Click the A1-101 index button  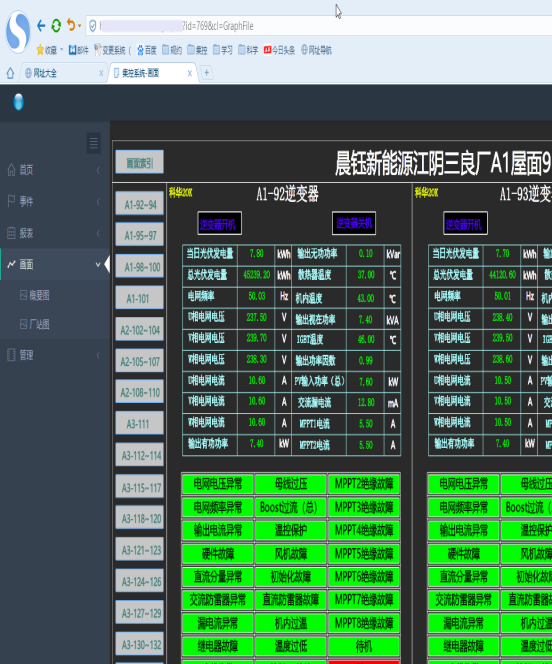(140, 298)
